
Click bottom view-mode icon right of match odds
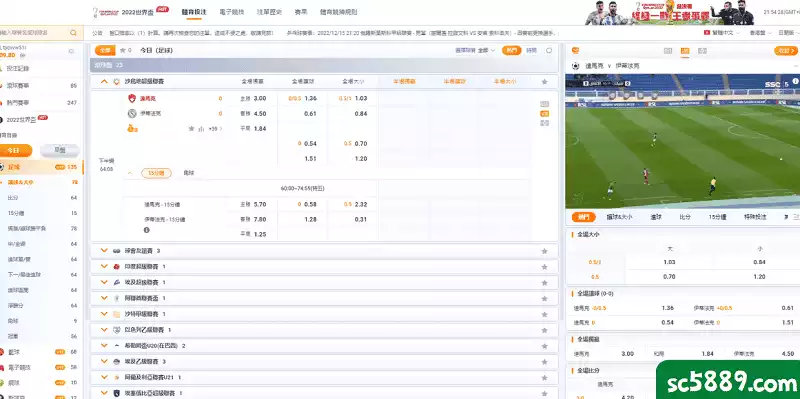tap(544, 122)
